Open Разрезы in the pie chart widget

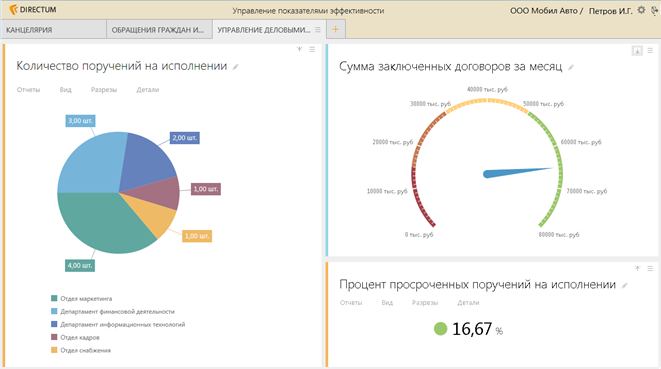pos(104,89)
